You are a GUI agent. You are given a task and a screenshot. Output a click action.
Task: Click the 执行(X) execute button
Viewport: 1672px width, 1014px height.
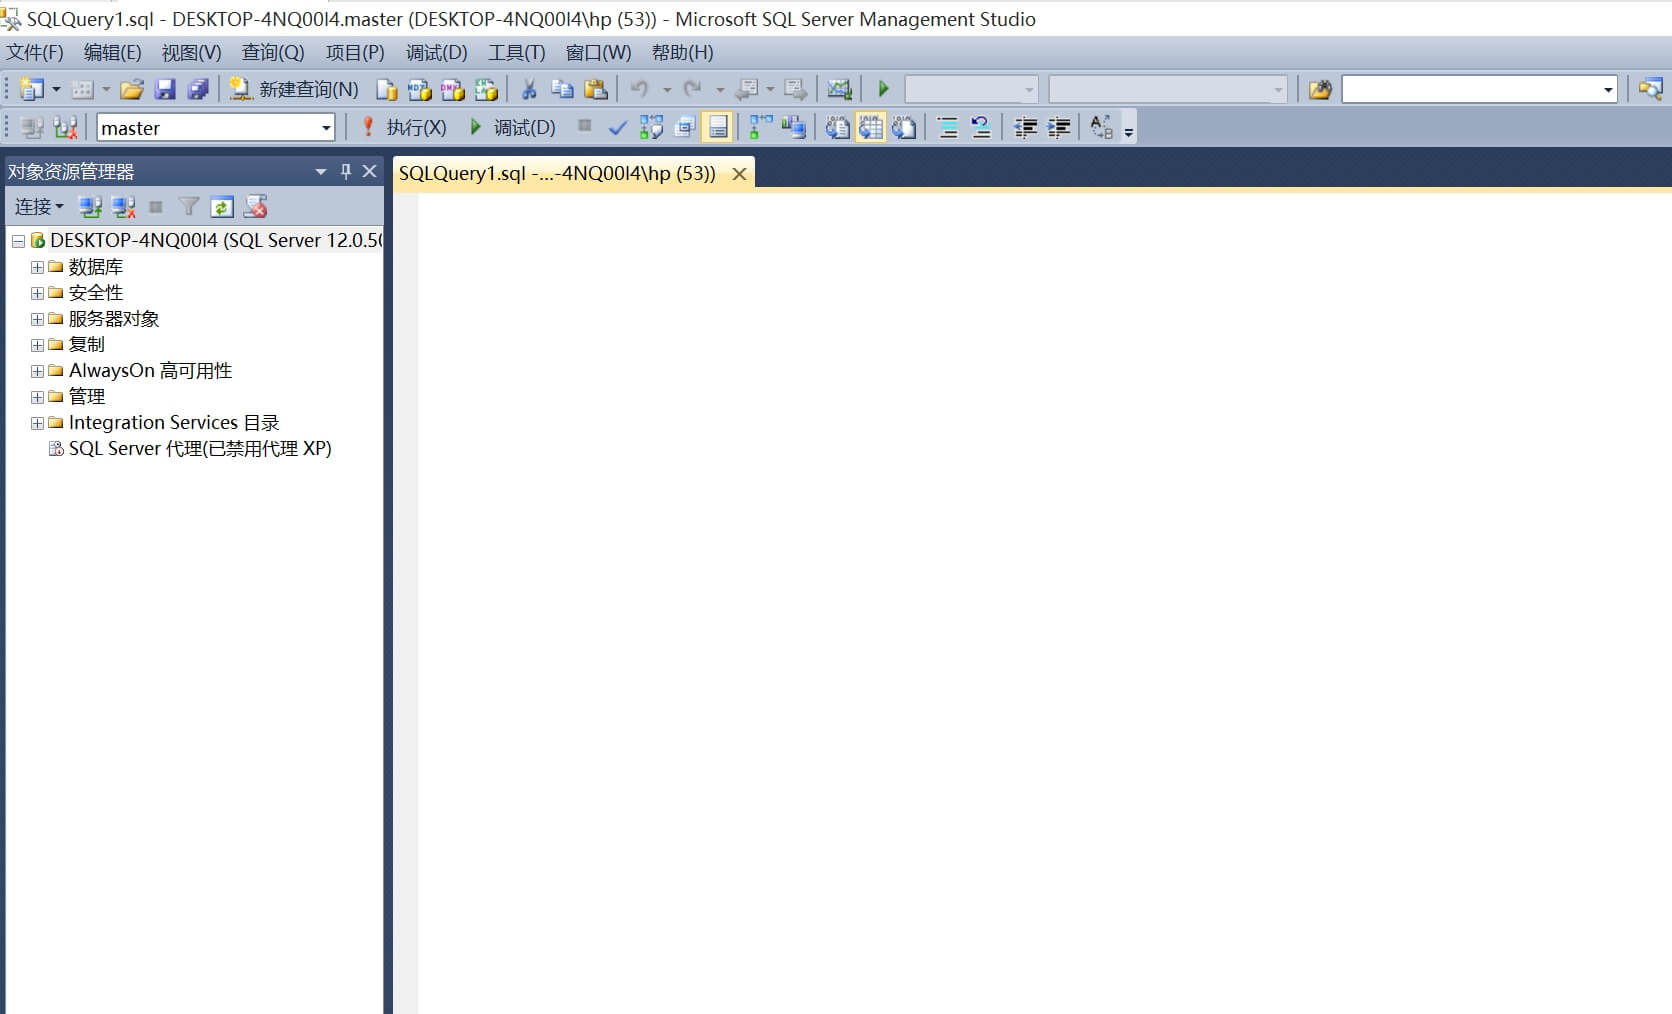(x=404, y=128)
